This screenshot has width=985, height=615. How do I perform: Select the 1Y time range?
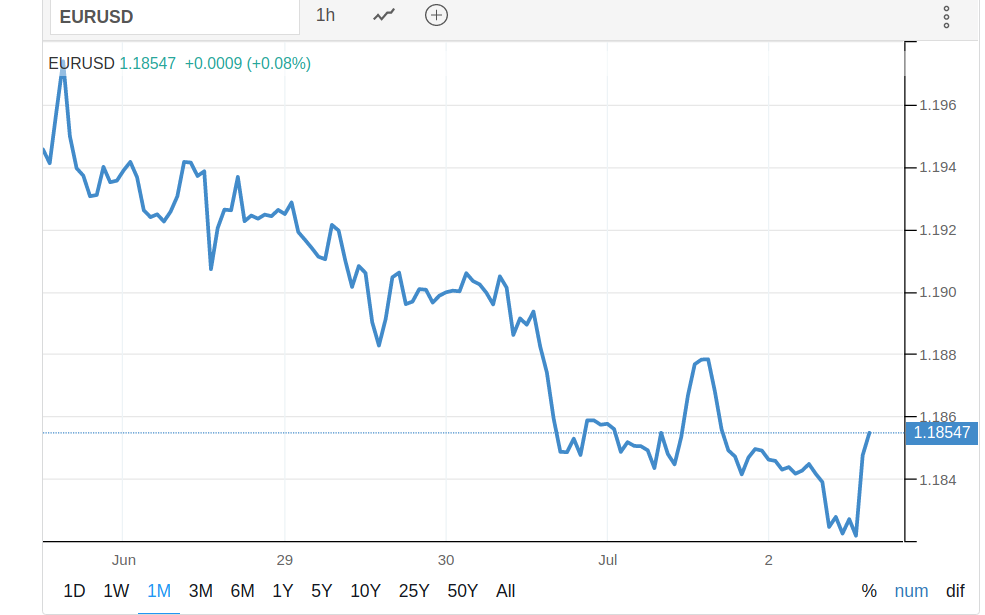coord(283,591)
